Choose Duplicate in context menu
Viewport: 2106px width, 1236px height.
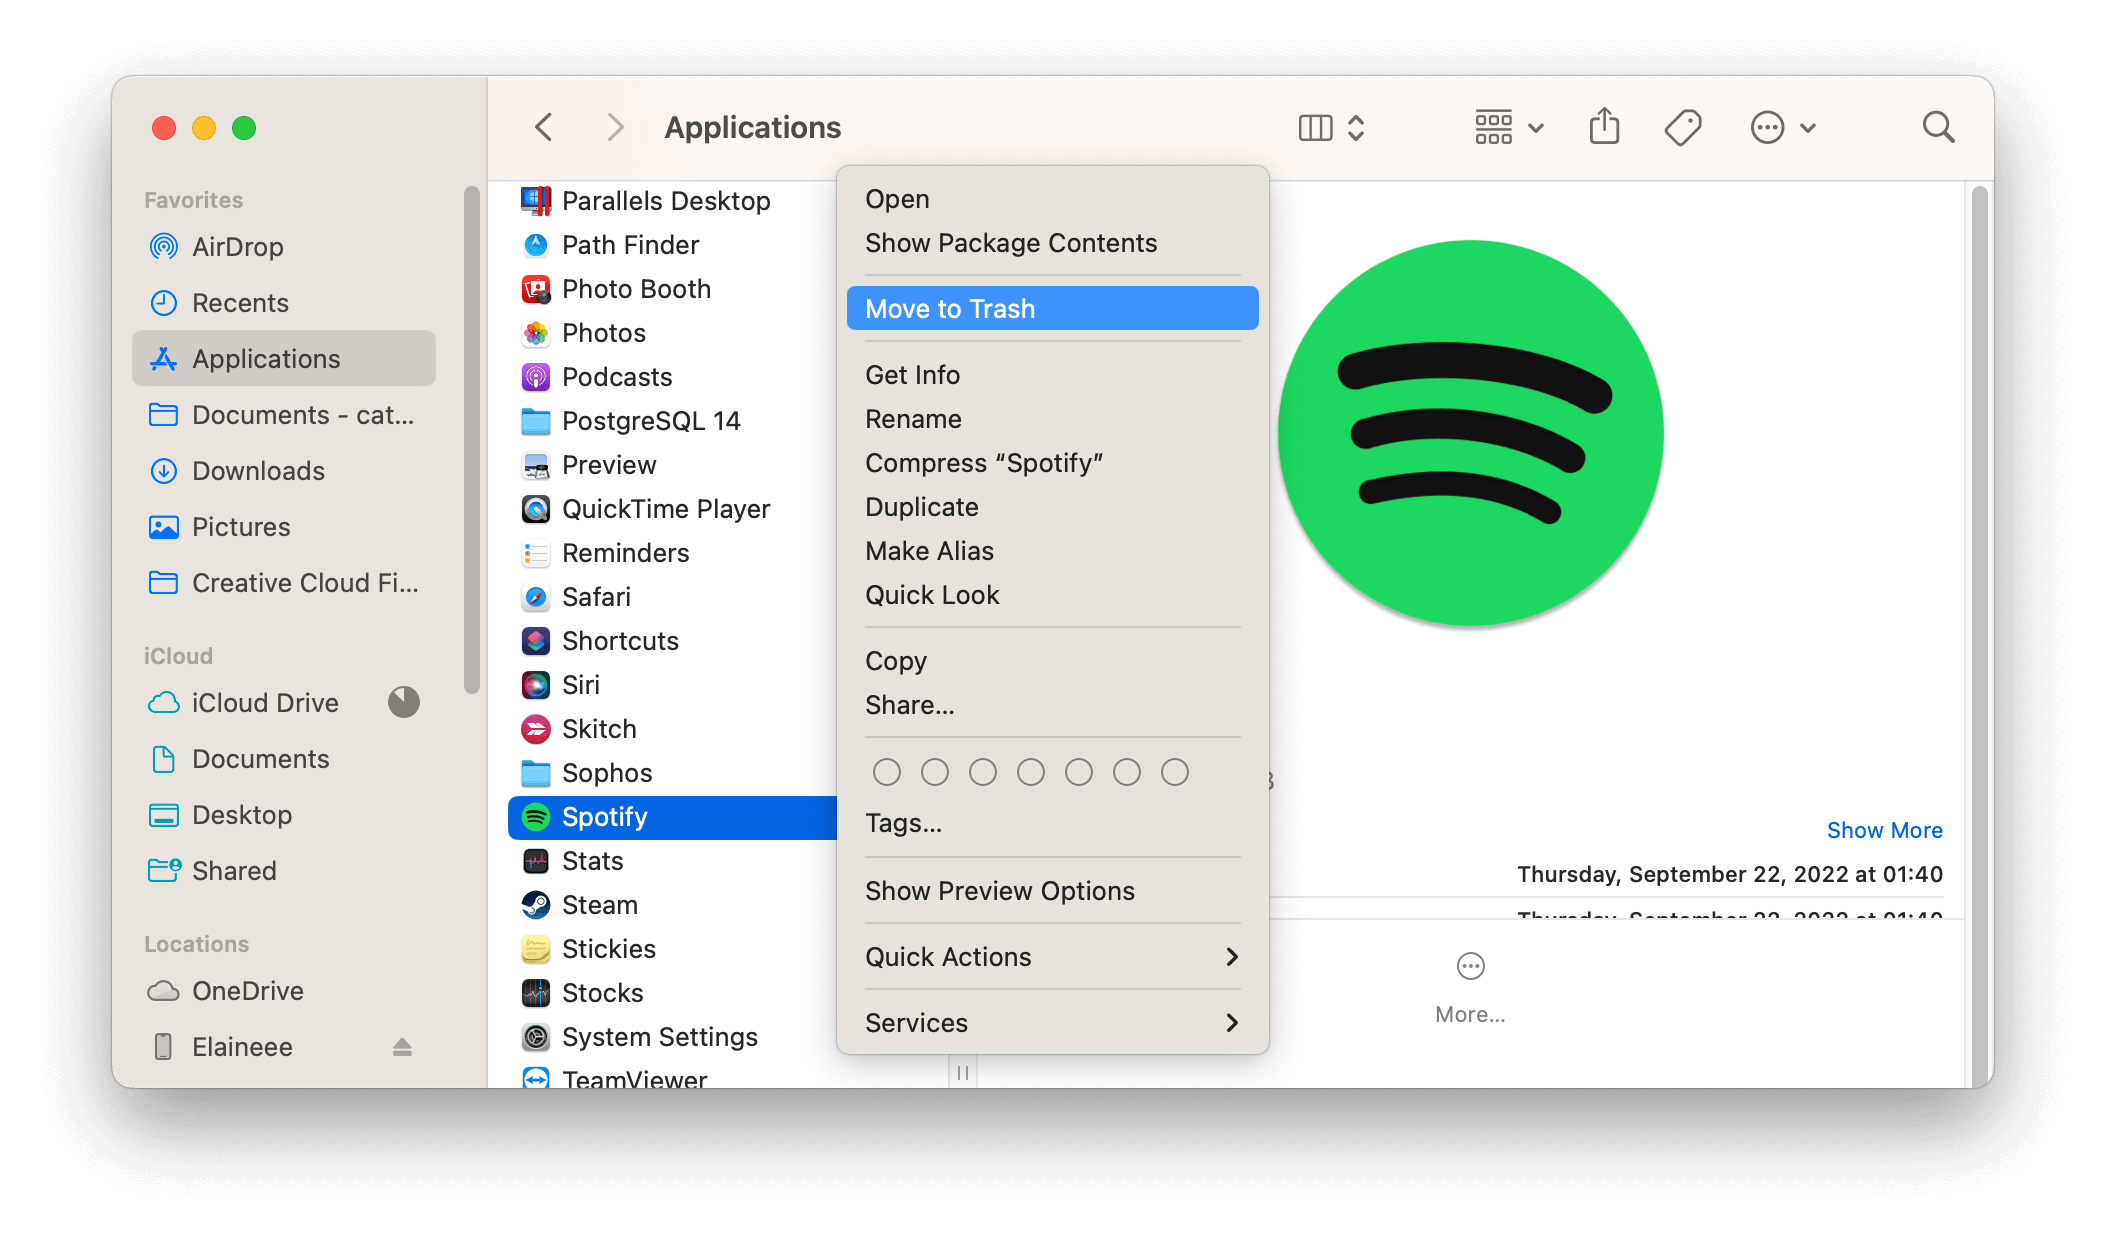pos(1052,507)
